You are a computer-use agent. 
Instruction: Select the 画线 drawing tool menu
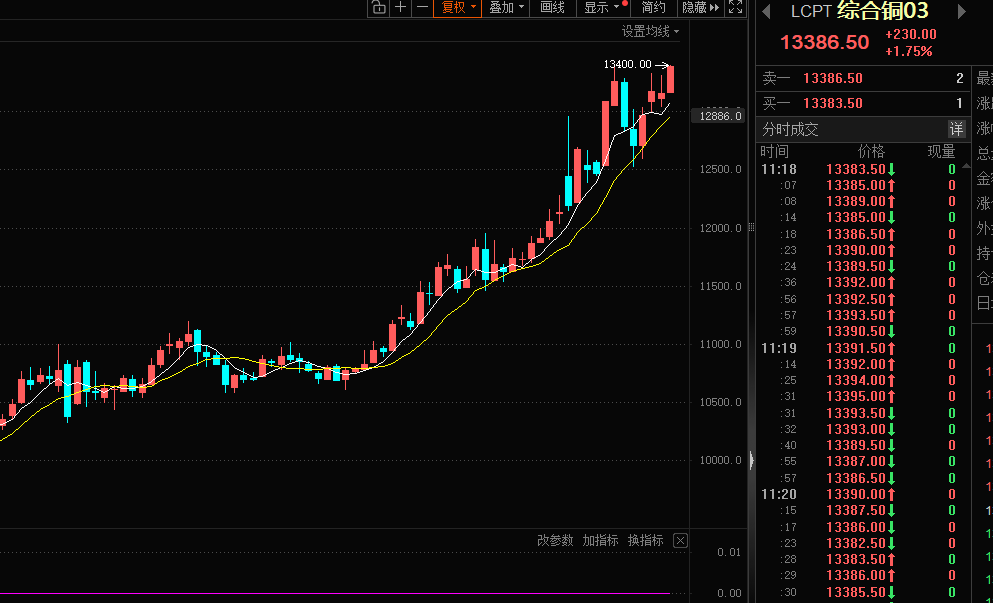click(552, 8)
